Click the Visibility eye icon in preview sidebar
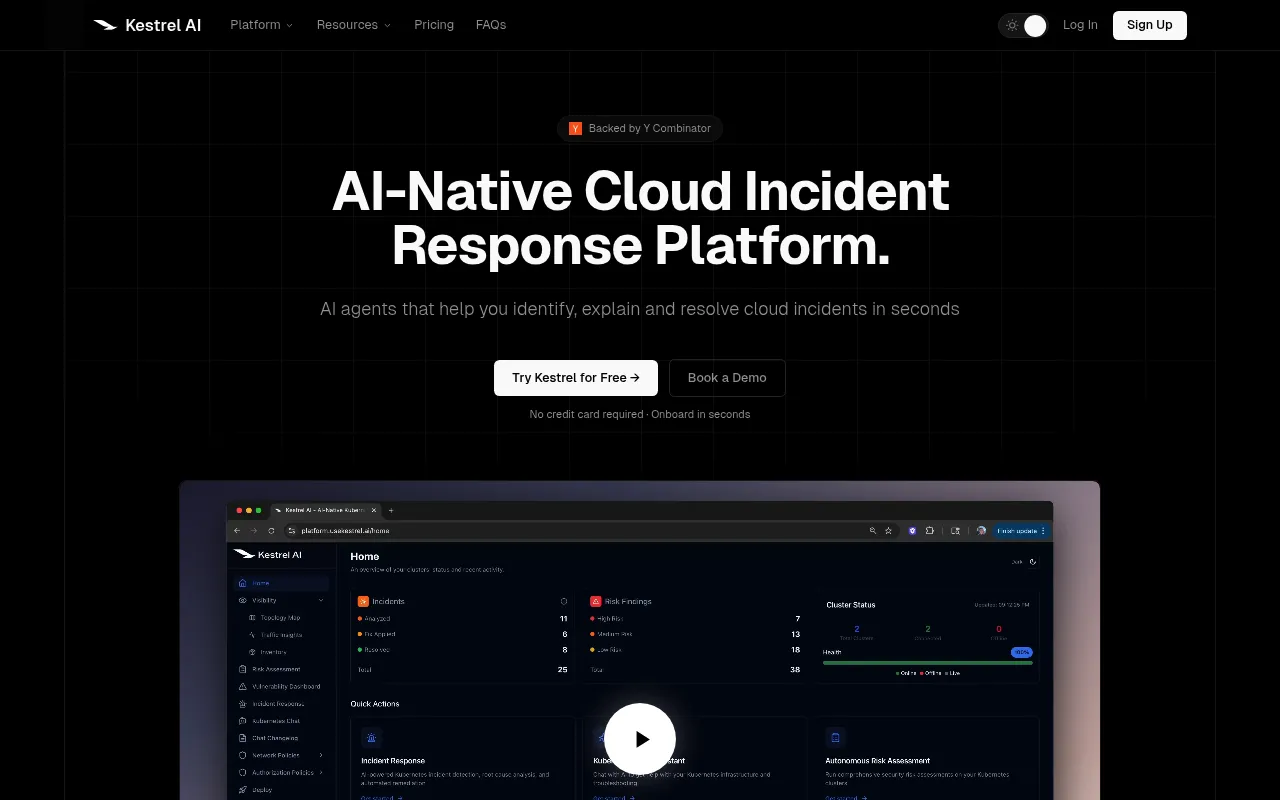Viewport: 1280px width, 800px height. tap(242, 600)
